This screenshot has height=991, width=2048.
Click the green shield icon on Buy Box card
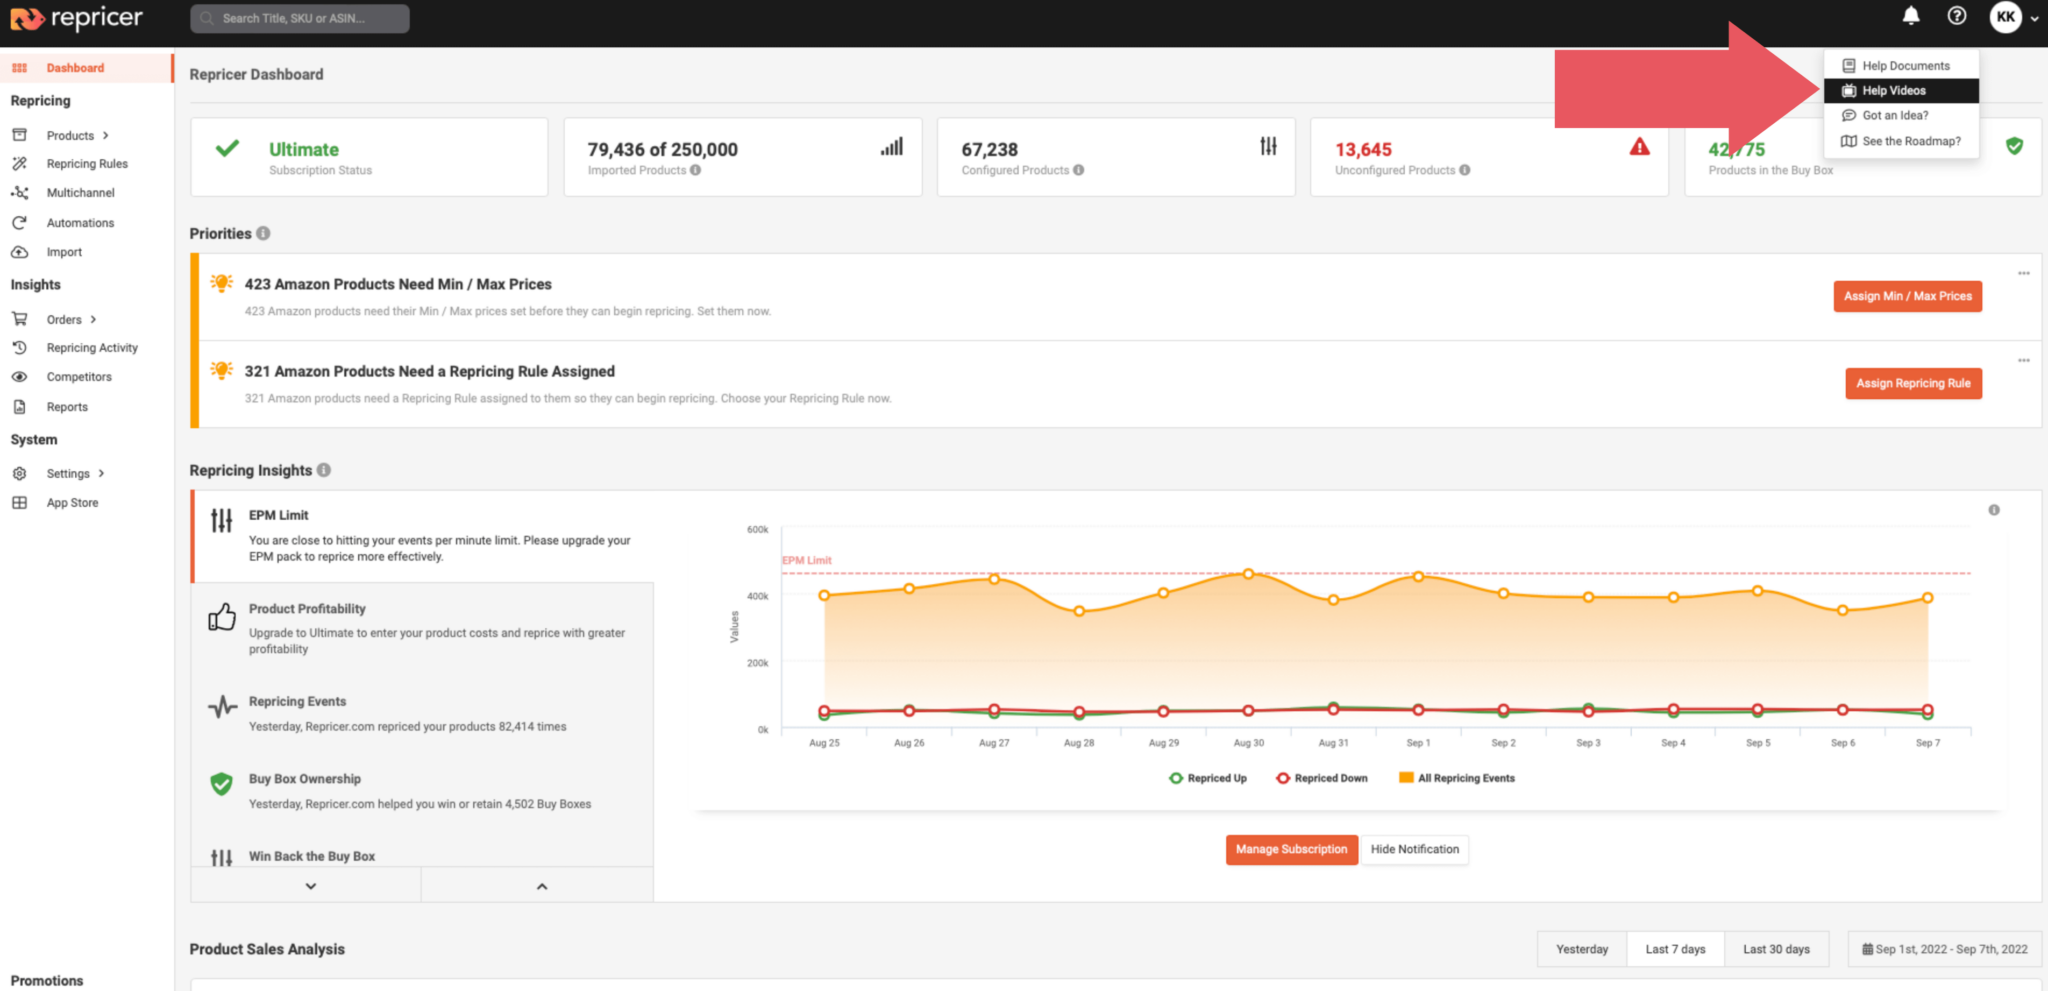[2015, 146]
